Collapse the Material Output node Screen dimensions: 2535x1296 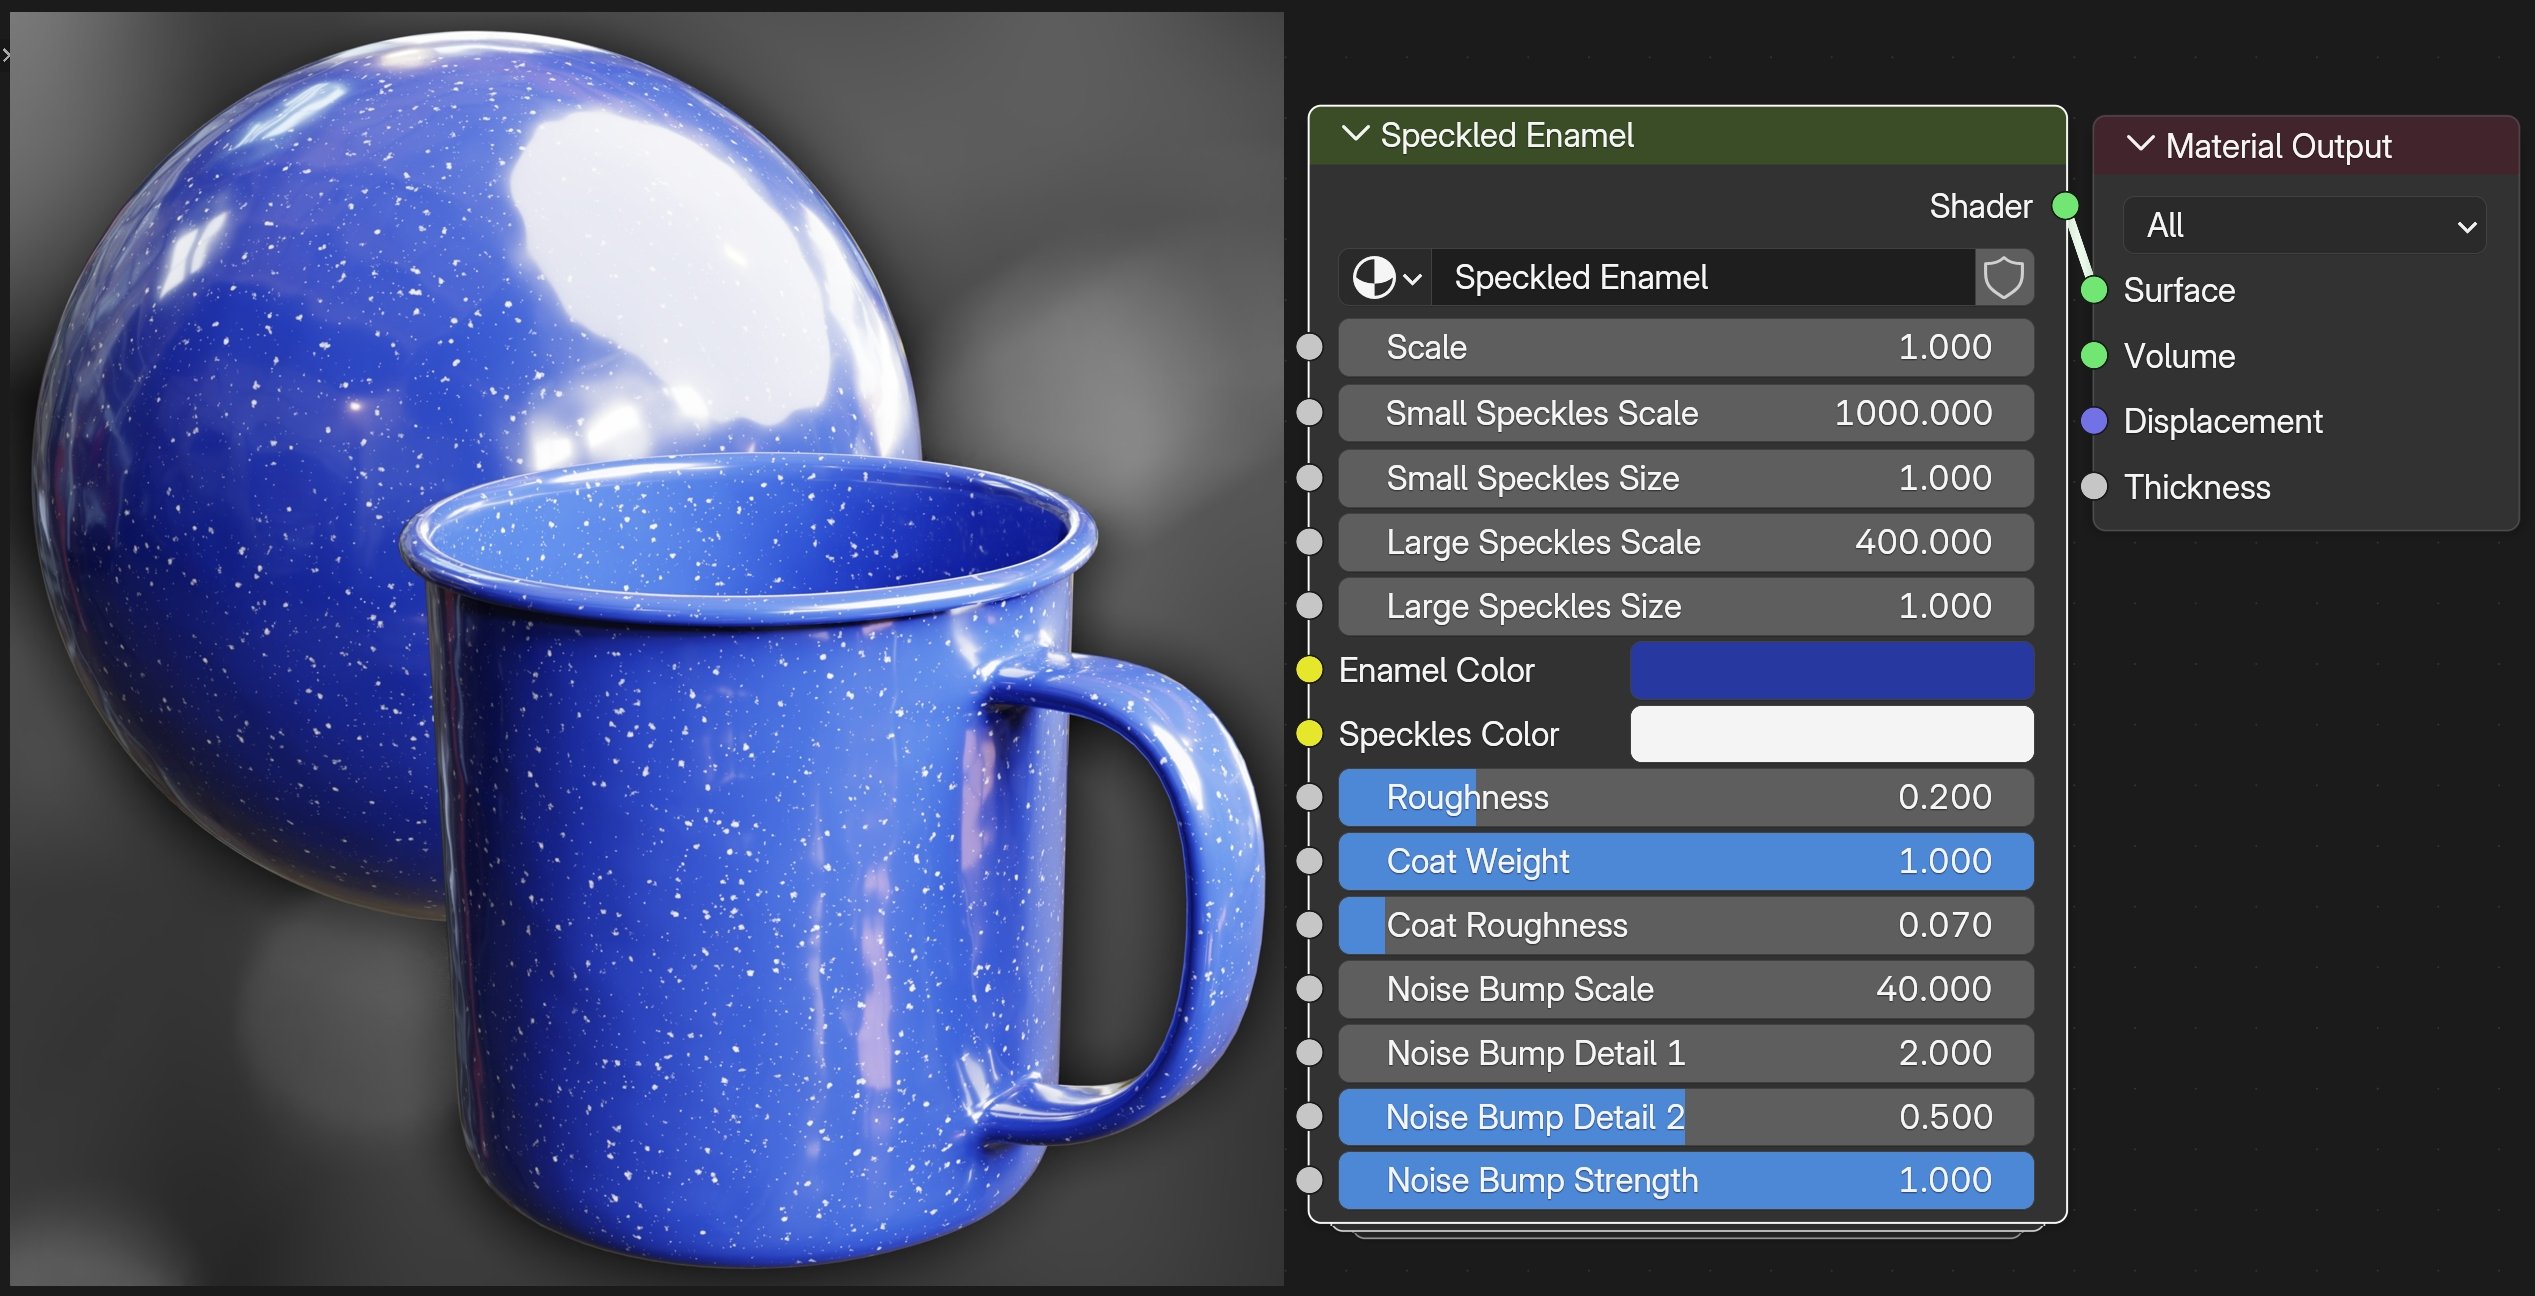tap(2140, 145)
